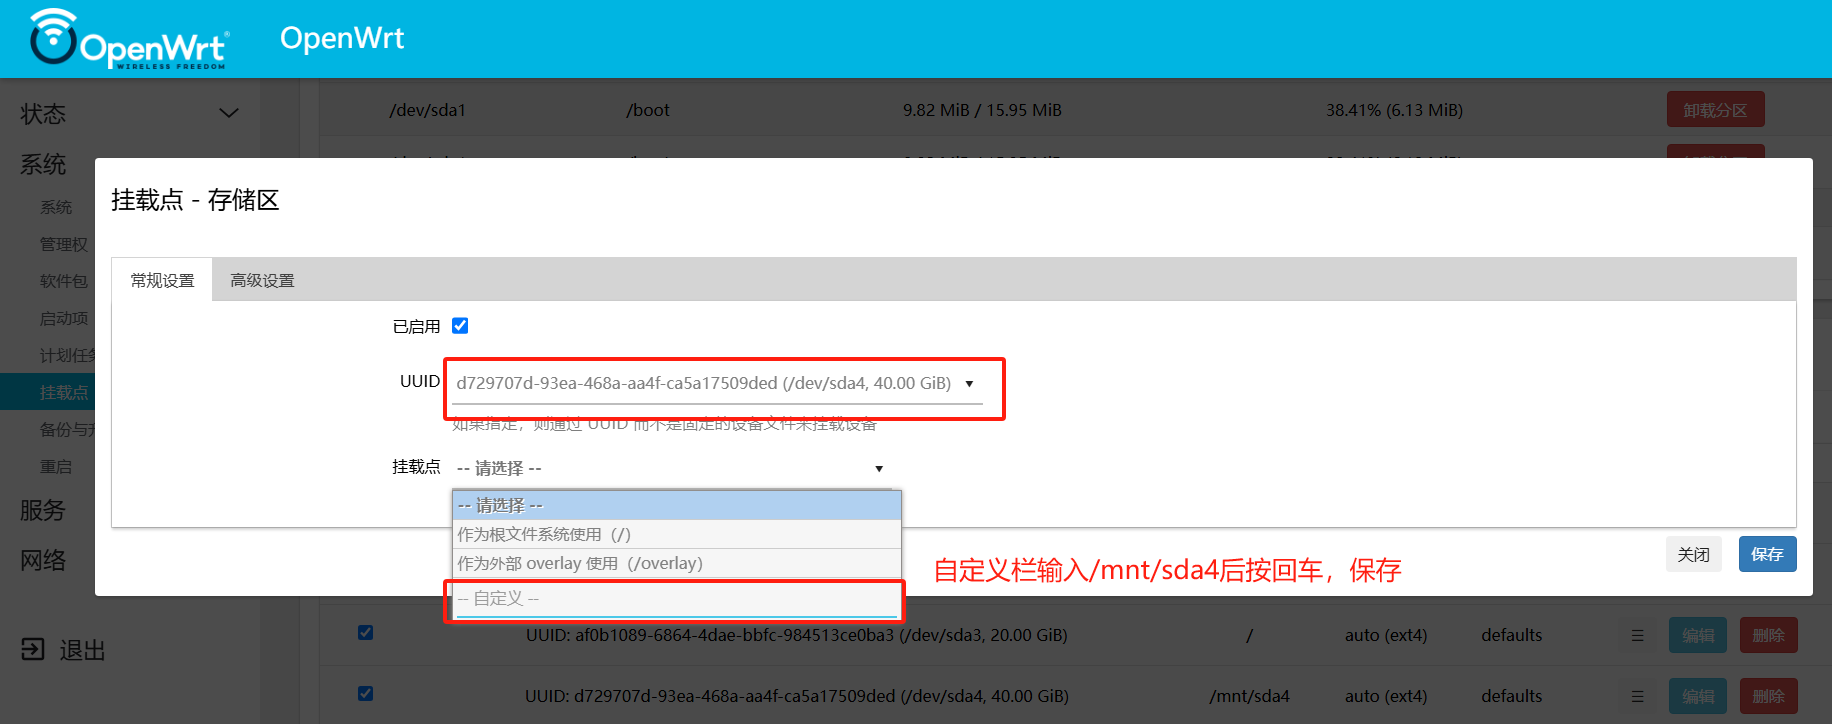Open the UUID dropdown
This screenshot has width=1832, height=724.
(x=717, y=384)
